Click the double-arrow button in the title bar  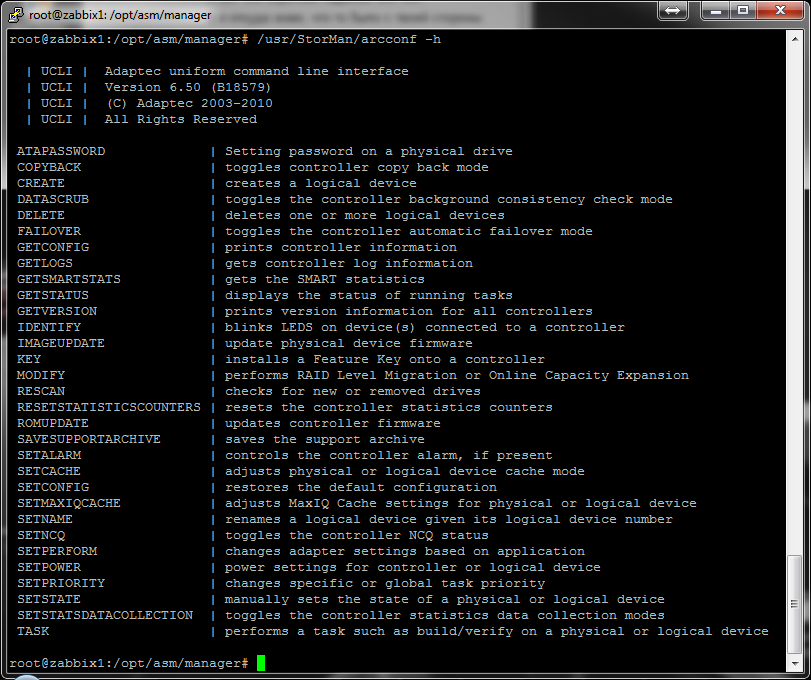point(672,10)
